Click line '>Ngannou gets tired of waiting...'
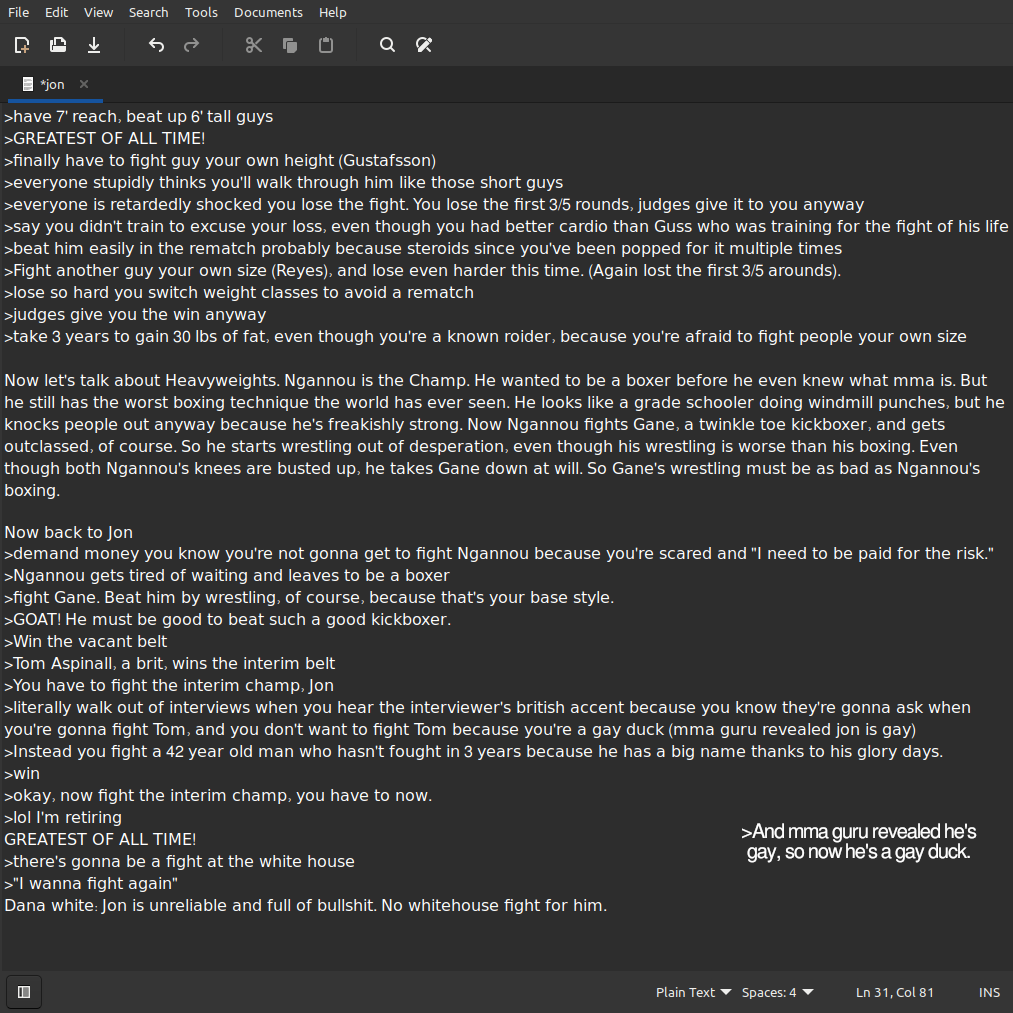Image resolution: width=1013 pixels, height=1013 pixels. point(227,576)
